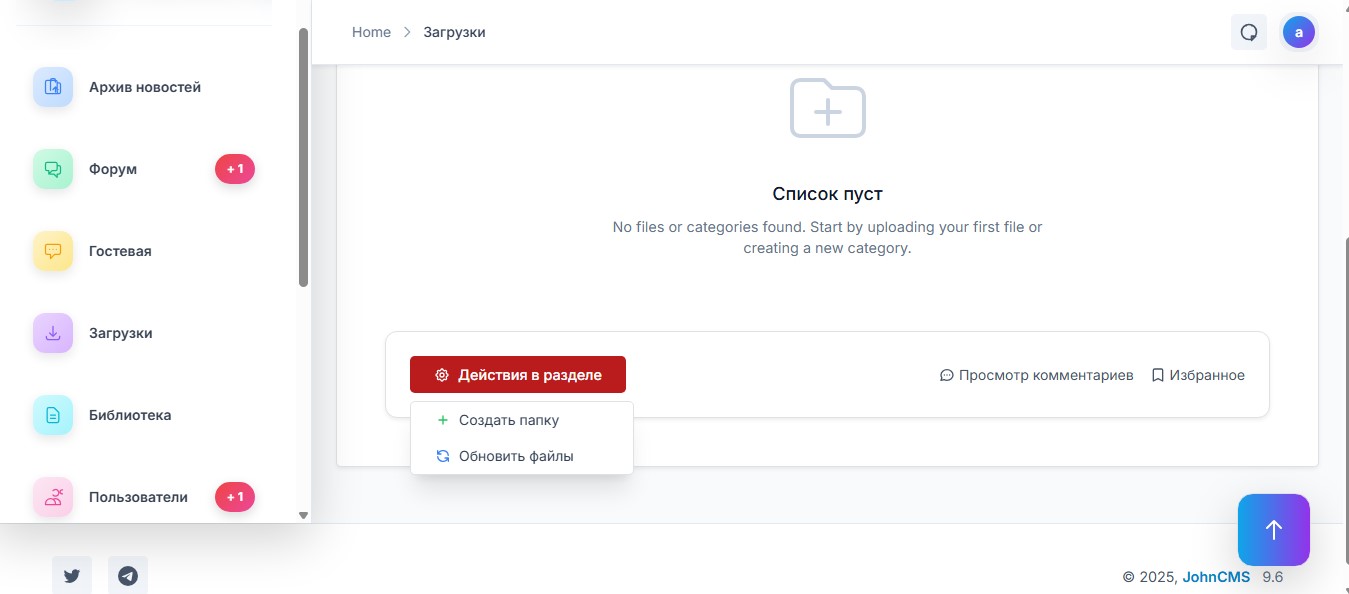Screen dimensions: 1349x594
Task: Open the Форум chat icon
Action: point(53,169)
